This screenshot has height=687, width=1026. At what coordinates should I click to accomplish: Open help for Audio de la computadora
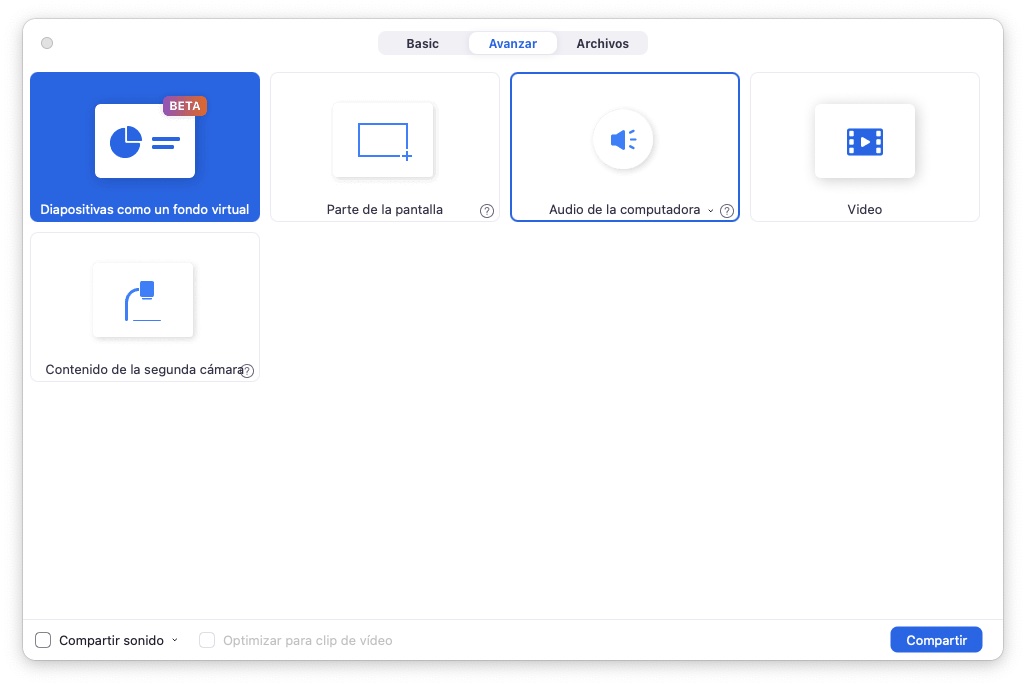[727, 211]
